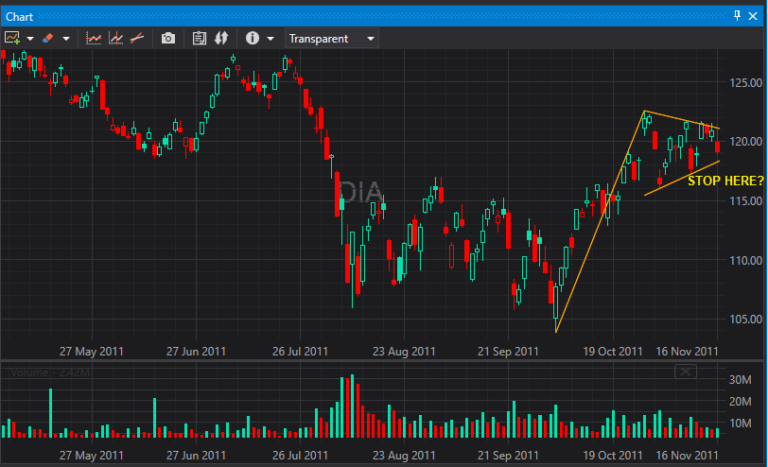
Task: Close the Volume sub-panel with X
Action: [x=685, y=372]
